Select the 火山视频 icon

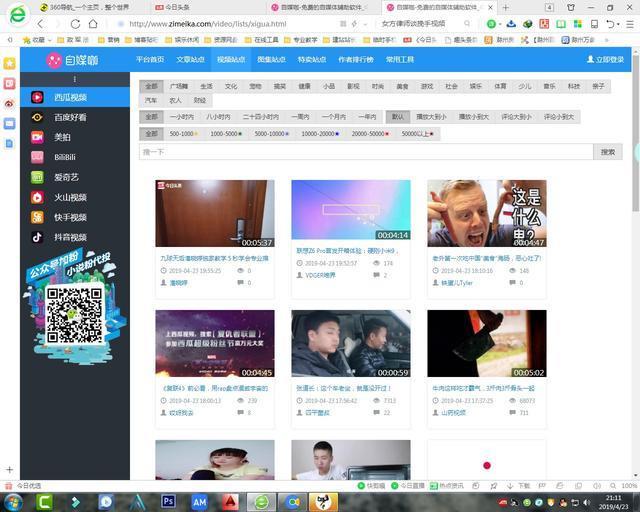(37, 197)
